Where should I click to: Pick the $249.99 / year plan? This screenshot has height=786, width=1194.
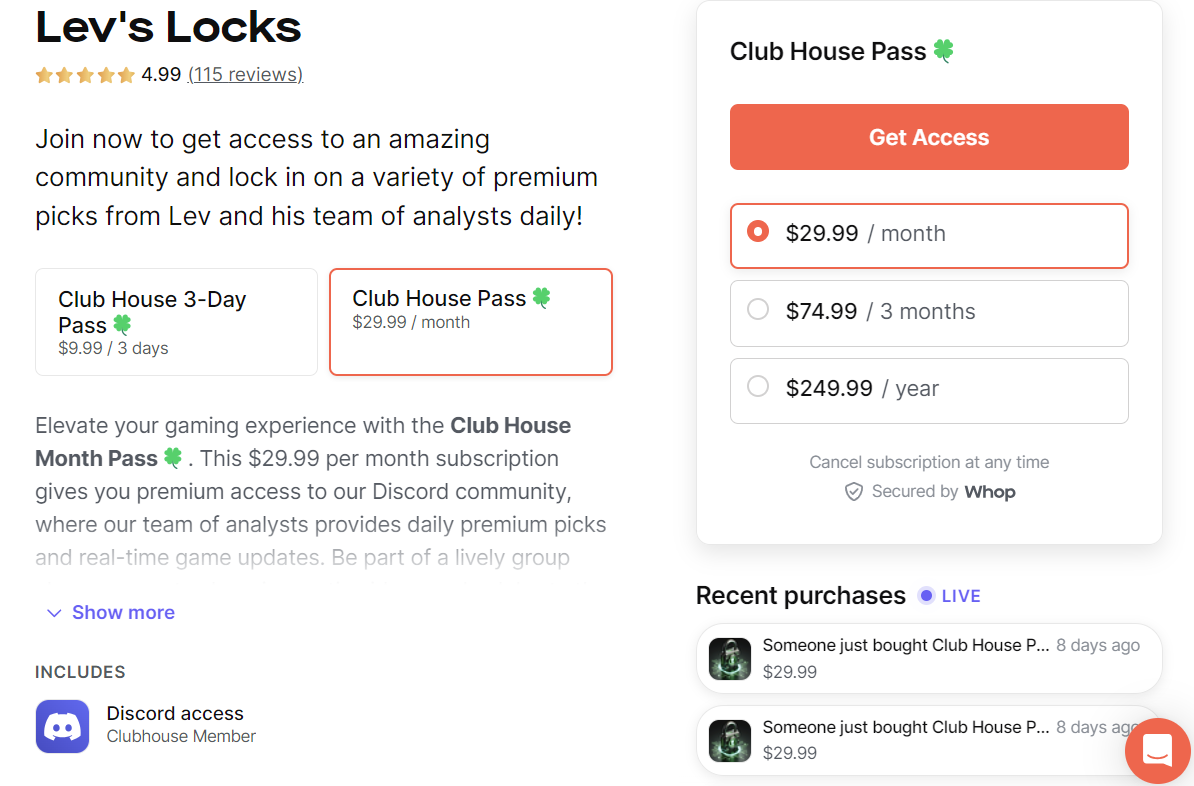click(929, 390)
